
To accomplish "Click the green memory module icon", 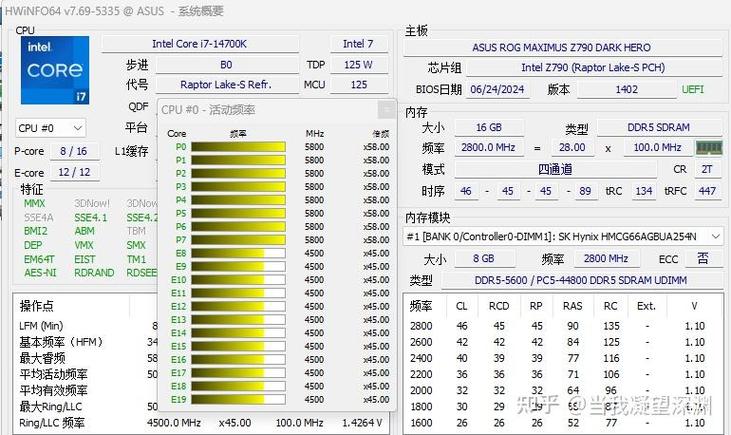I will coord(709,148).
